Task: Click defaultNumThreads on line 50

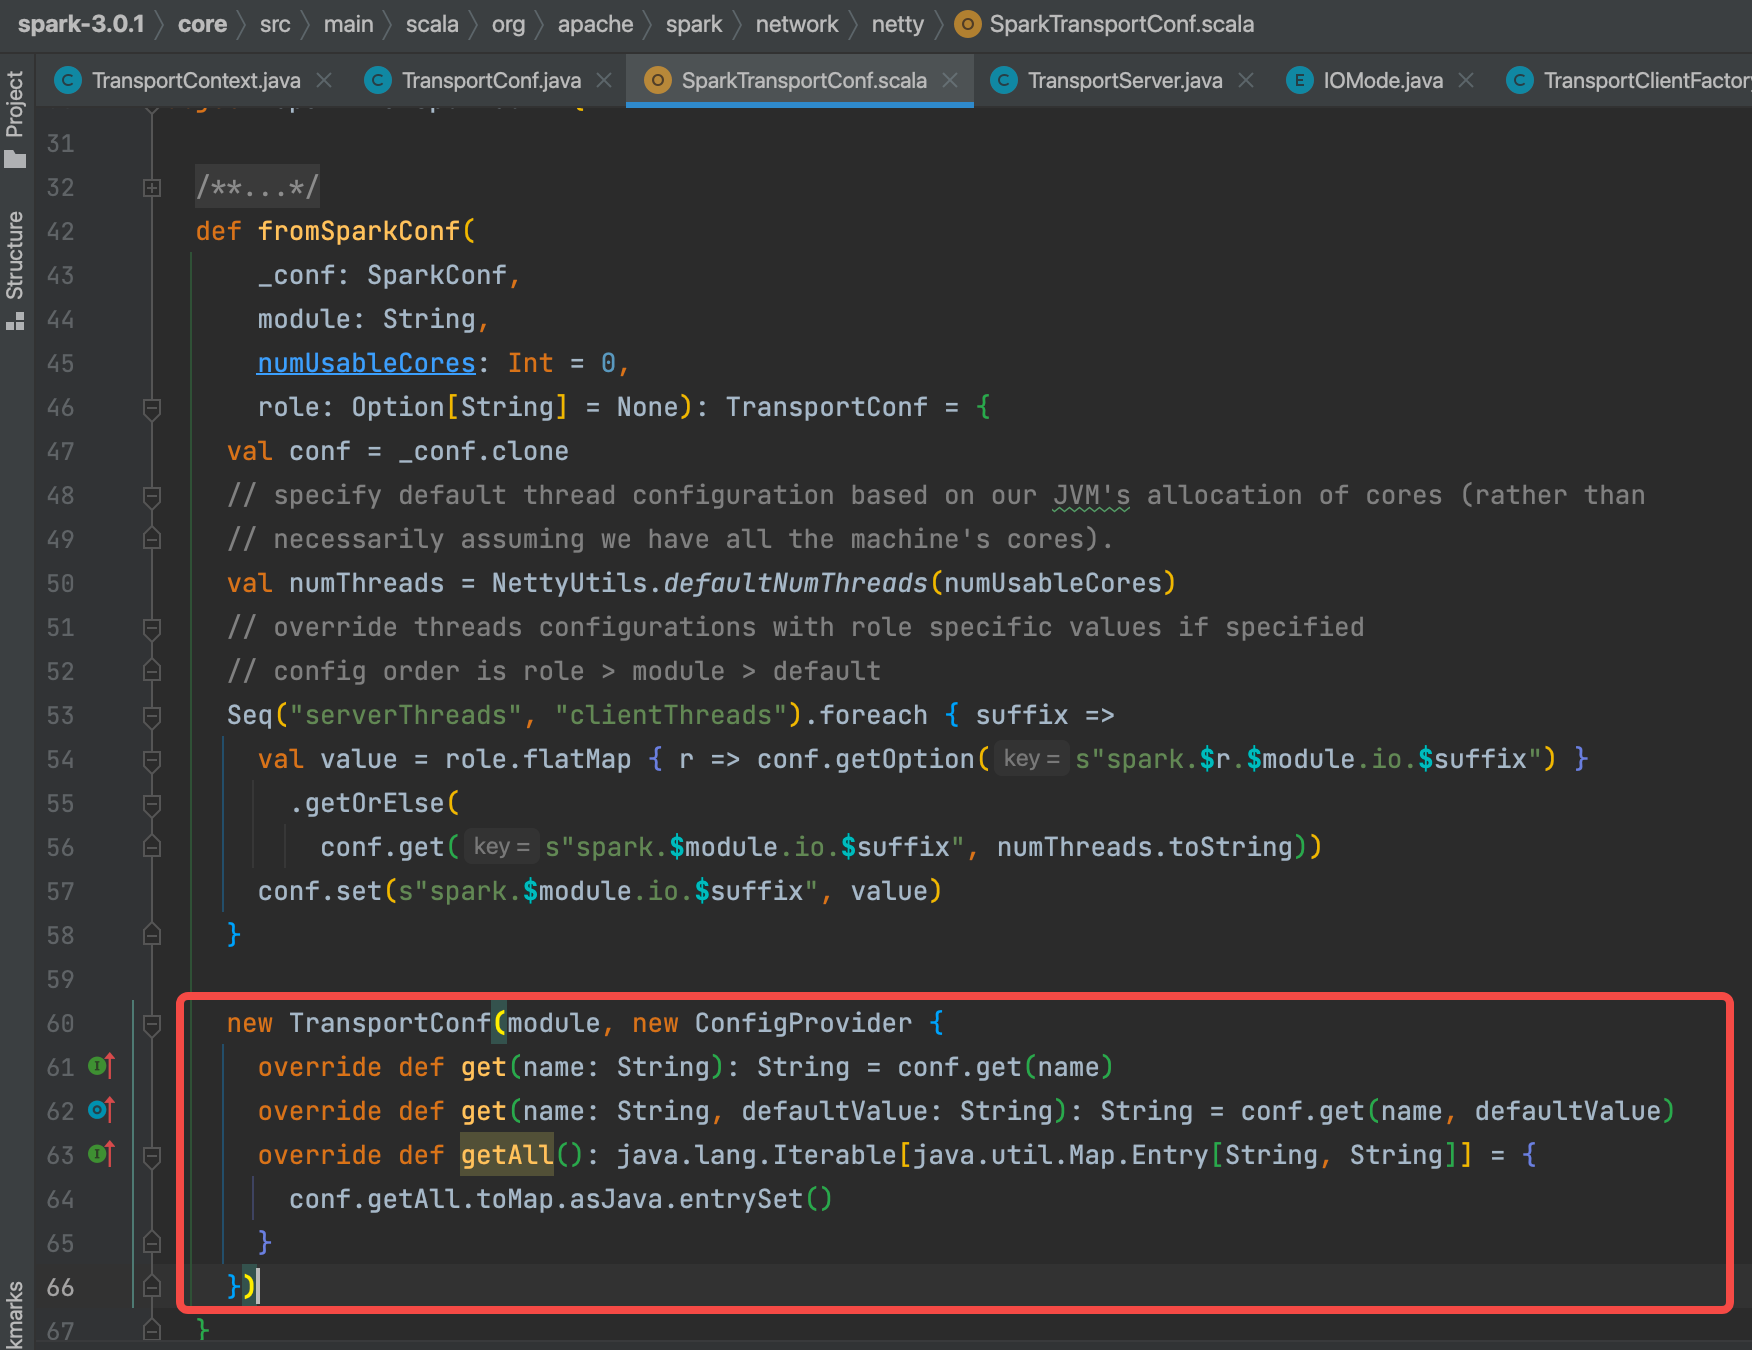Action: point(796,583)
